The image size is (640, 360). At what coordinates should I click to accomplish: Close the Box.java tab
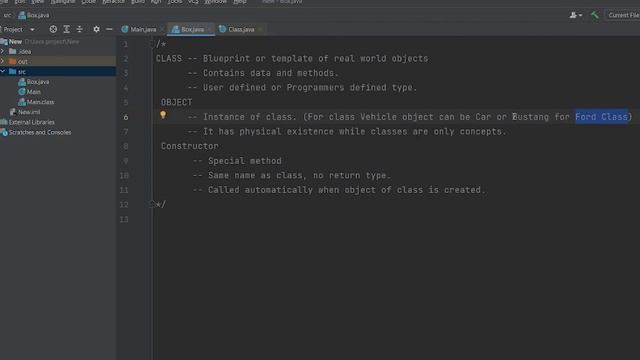click(210, 29)
